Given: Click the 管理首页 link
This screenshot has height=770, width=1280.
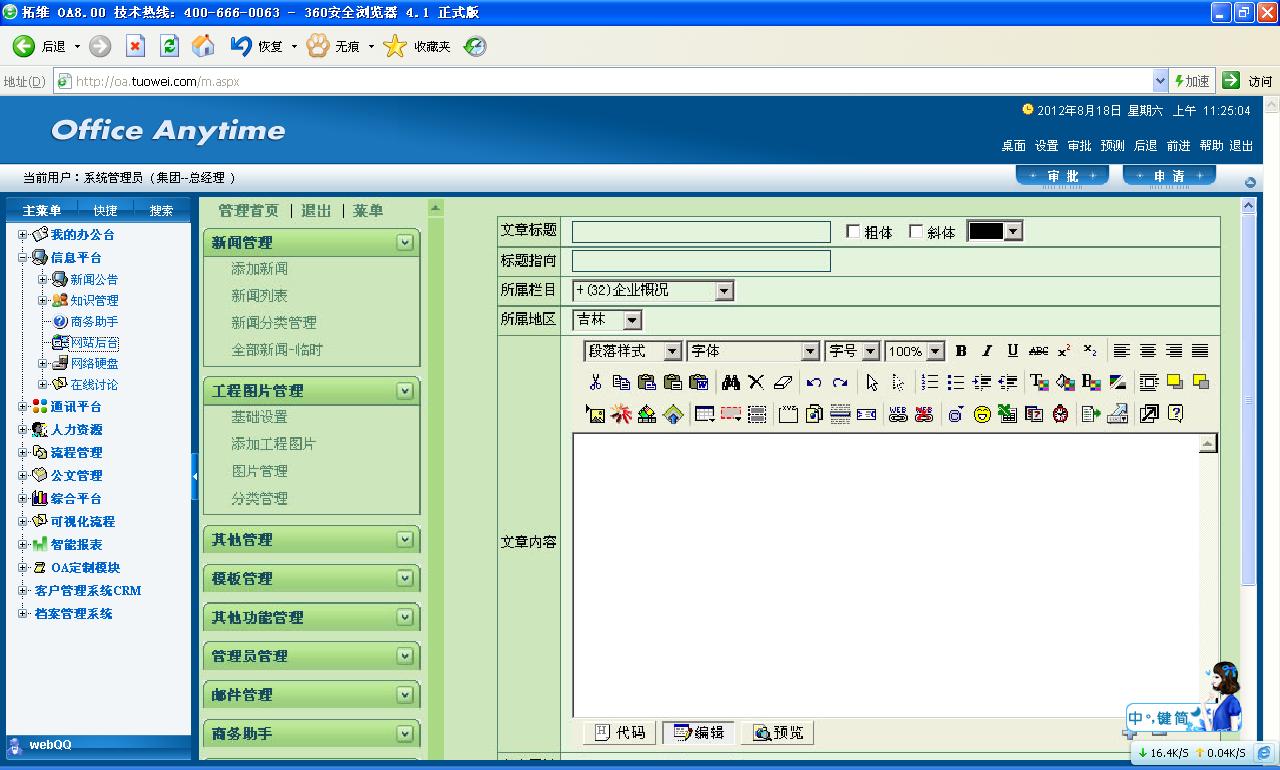Looking at the screenshot, I should click(x=248, y=210).
